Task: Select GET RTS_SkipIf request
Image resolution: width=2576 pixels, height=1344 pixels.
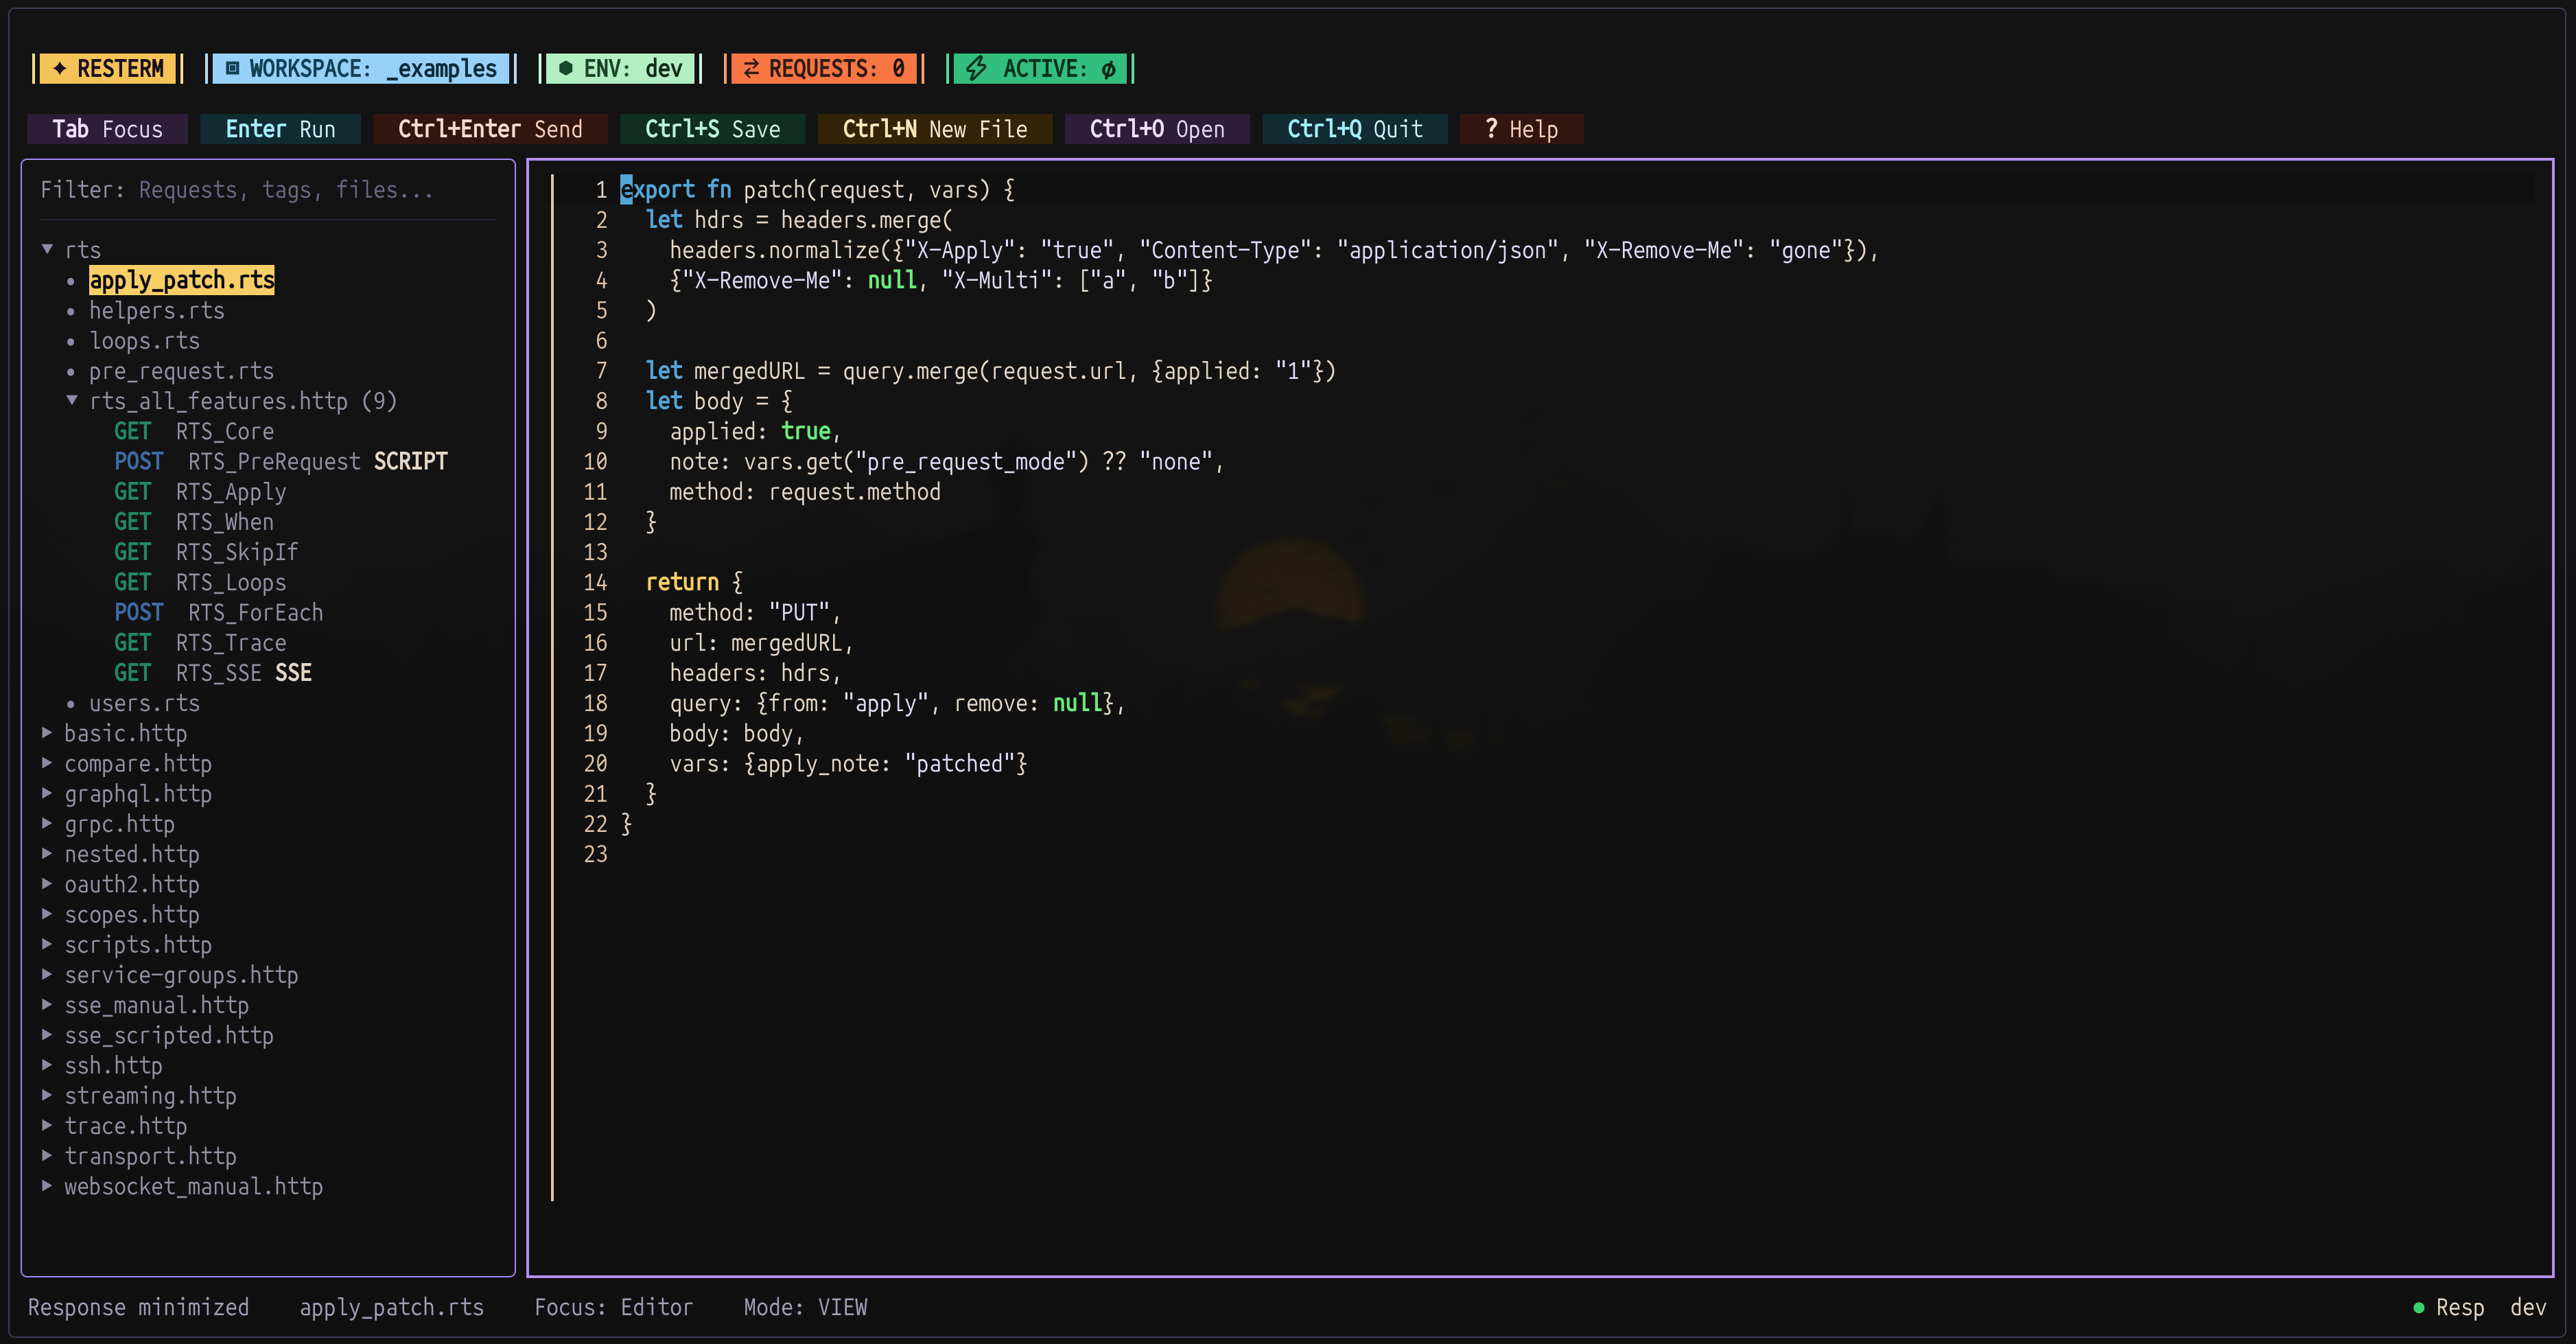Action: pos(206,552)
